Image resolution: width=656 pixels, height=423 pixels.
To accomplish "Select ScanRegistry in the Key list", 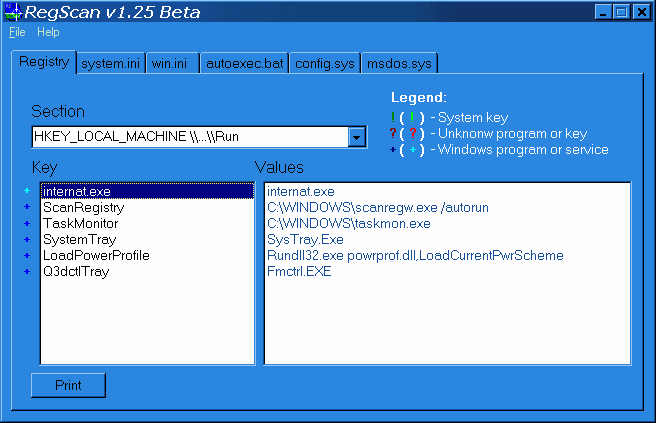I will 147,208.
